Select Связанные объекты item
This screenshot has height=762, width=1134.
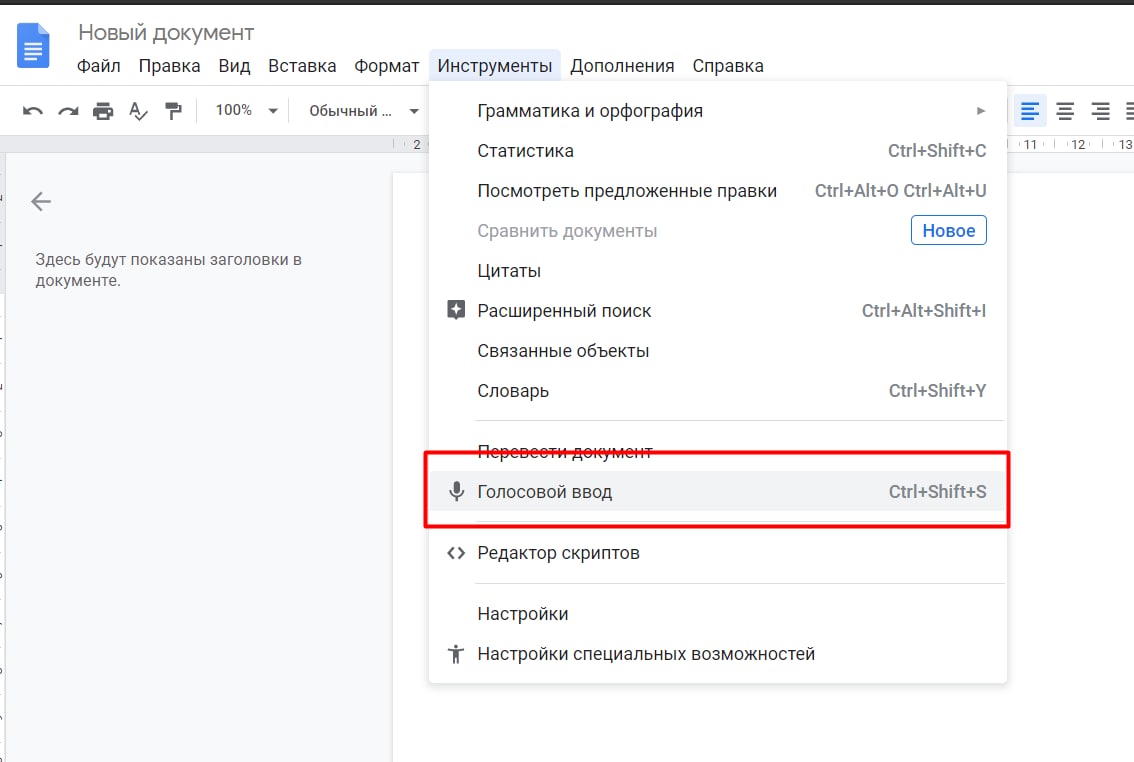(717, 351)
